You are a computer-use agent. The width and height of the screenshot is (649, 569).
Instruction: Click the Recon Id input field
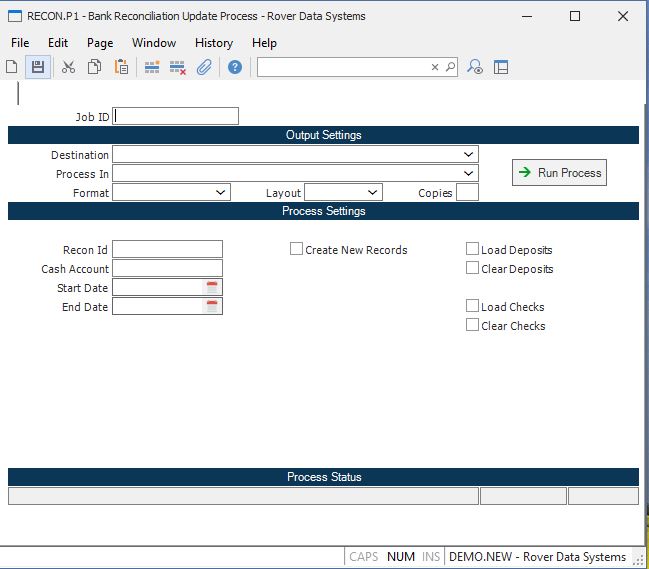coord(167,249)
